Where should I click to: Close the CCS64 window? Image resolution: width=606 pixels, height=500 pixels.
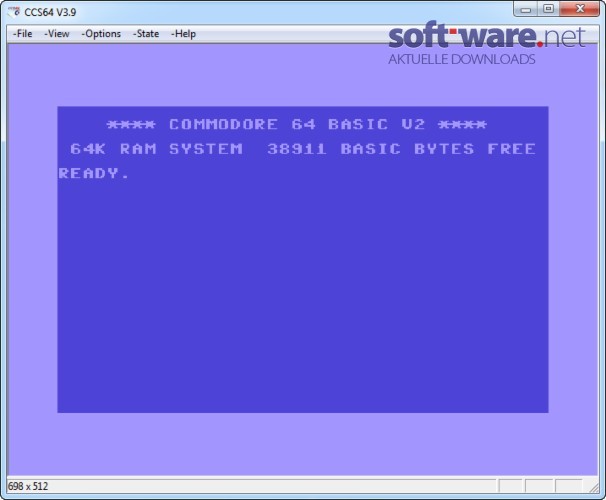pyautogui.click(x=580, y=9)
